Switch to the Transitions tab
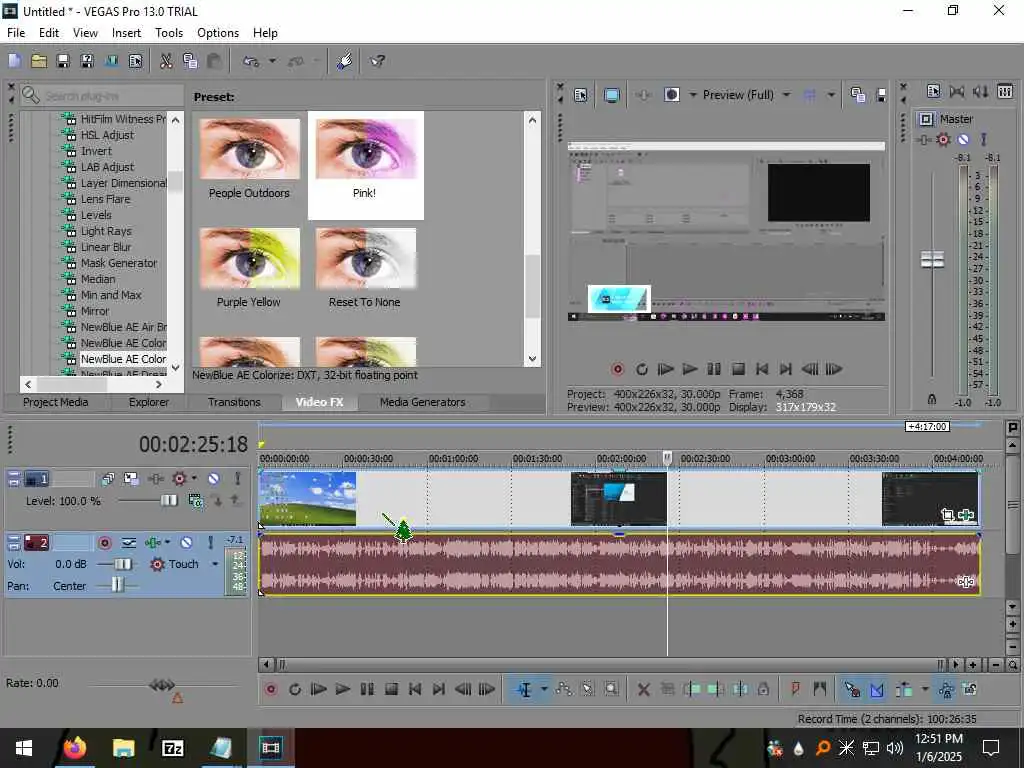The height and width of the screenshot is (768, 1024). click(234, 402)
